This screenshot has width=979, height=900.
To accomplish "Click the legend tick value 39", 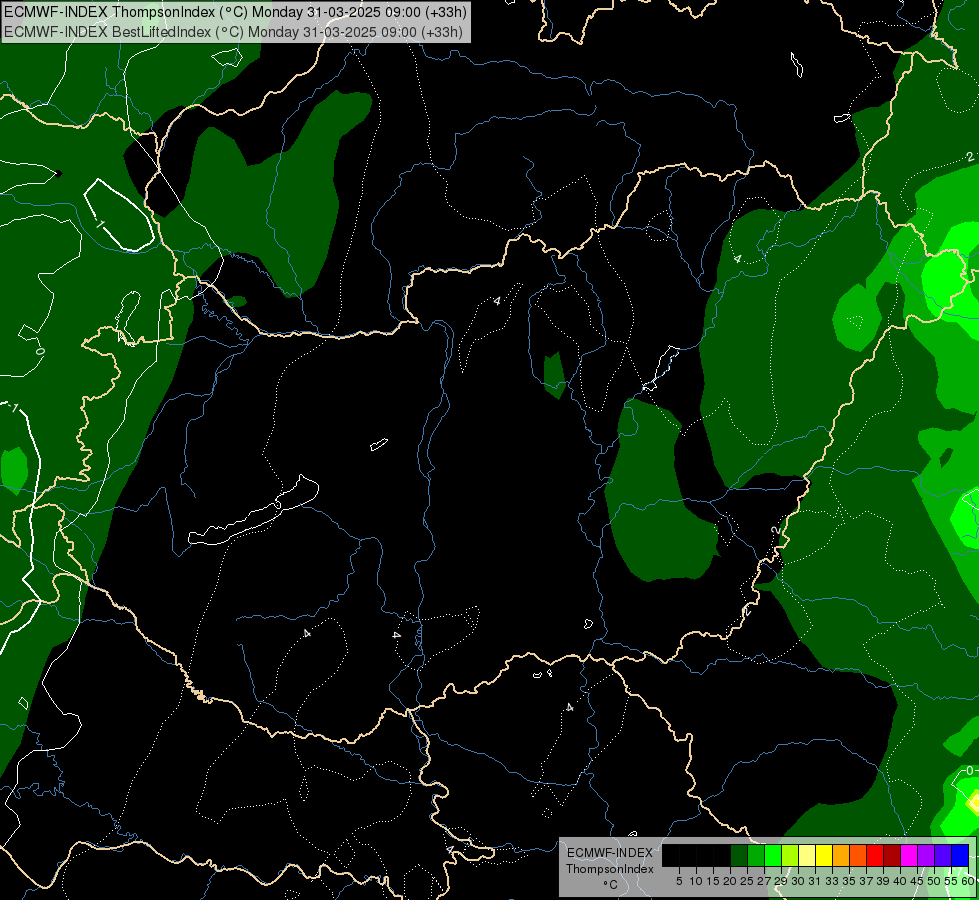I will [883, 881].
